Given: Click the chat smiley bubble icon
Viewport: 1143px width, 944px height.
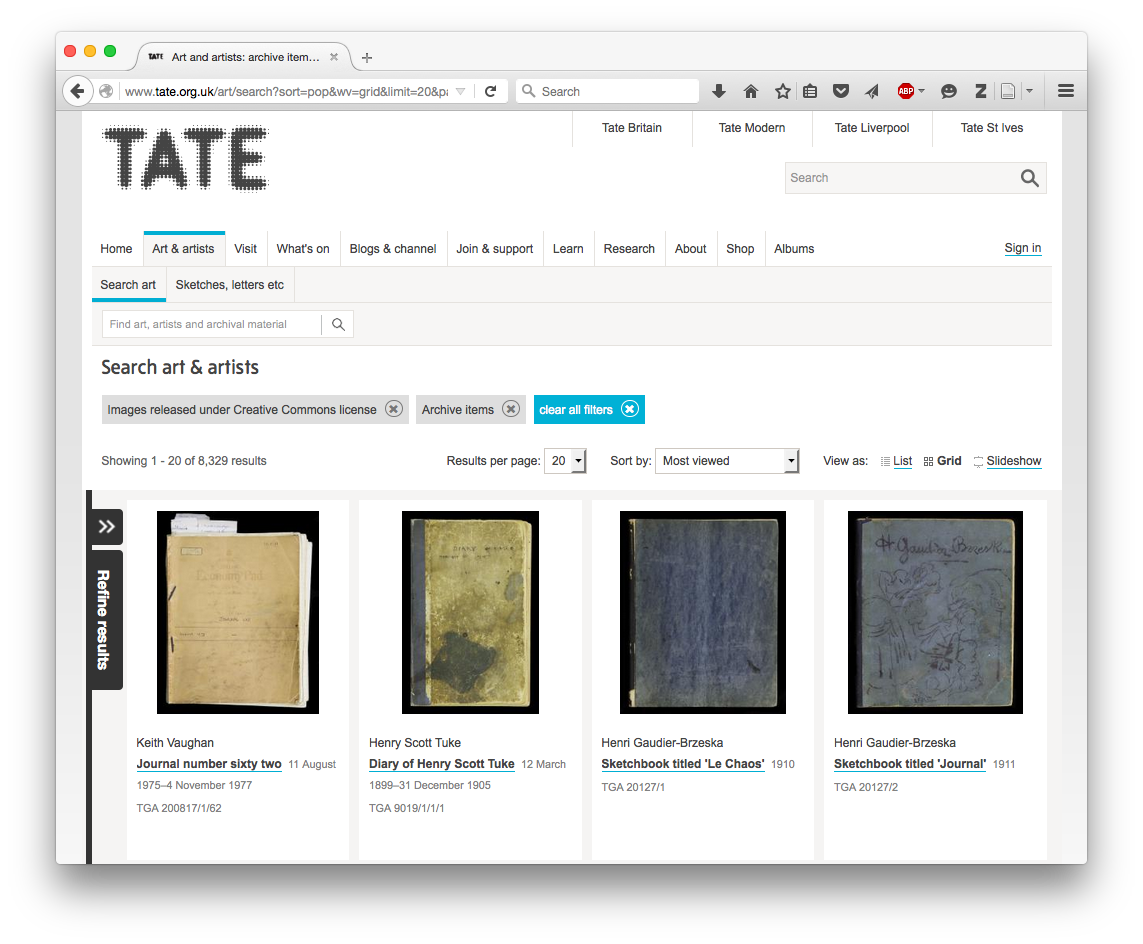Looking at the screenshot, I should coord(948,91).
